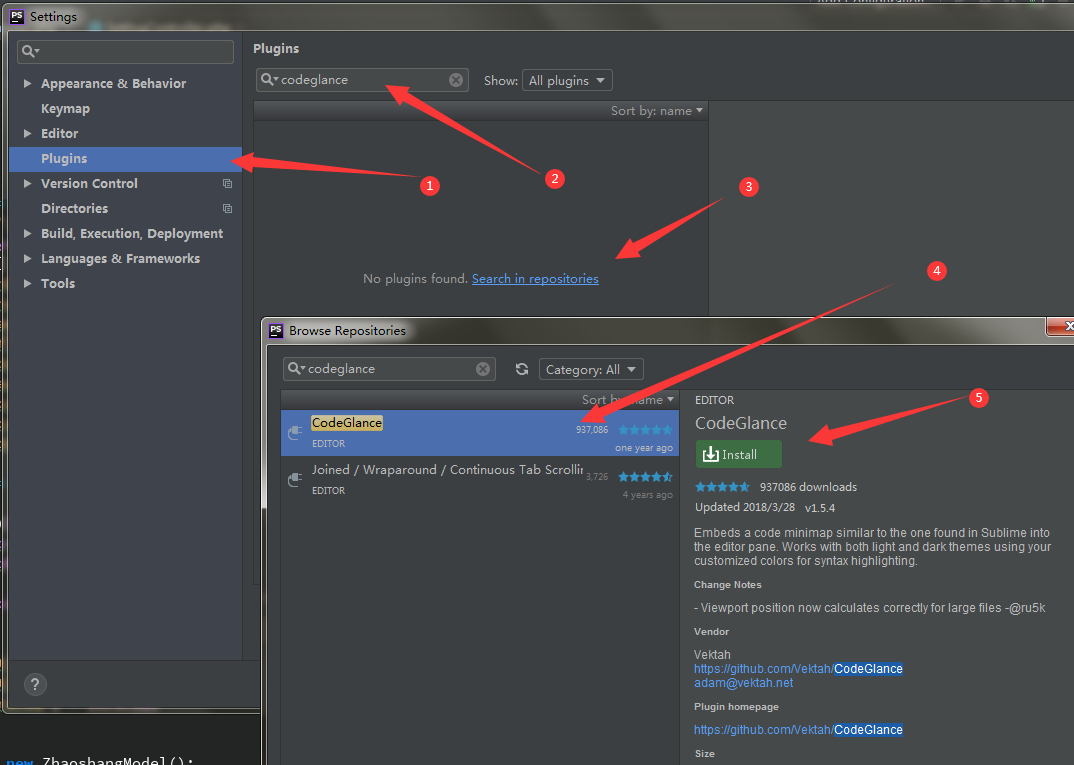
Task: Open the GitHub link under Plugin homepage
Action: click(798, 730)
